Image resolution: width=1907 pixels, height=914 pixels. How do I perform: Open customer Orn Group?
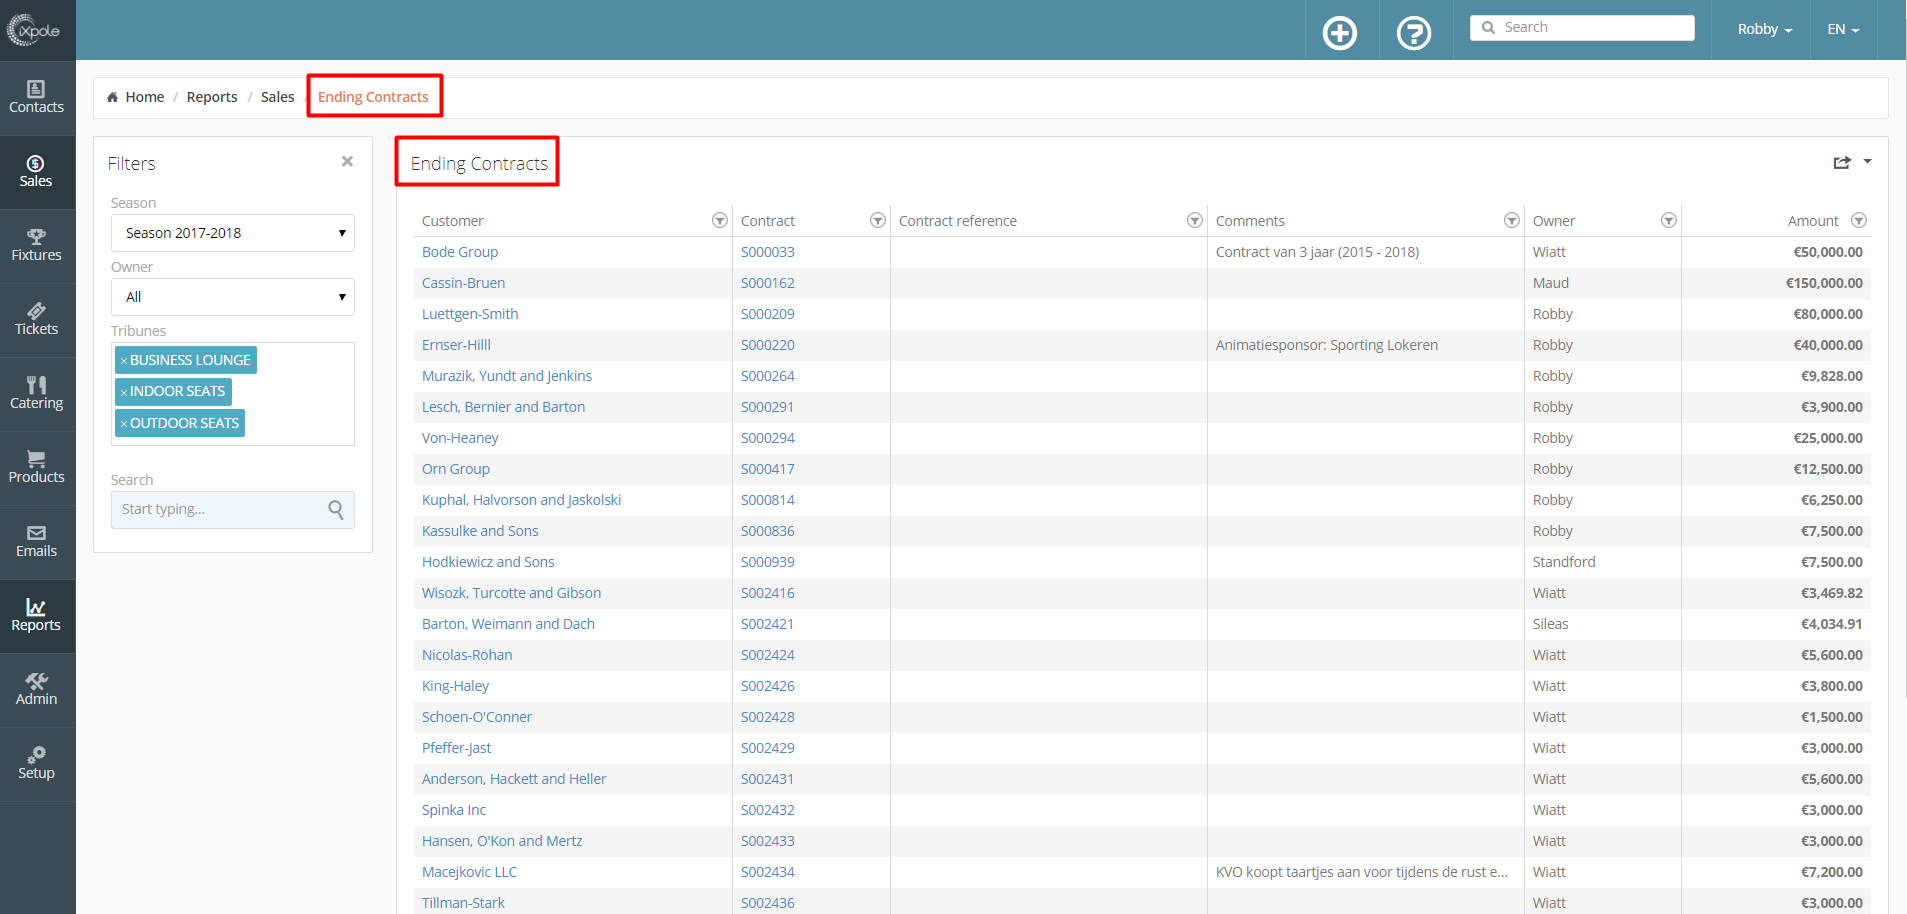456,469
